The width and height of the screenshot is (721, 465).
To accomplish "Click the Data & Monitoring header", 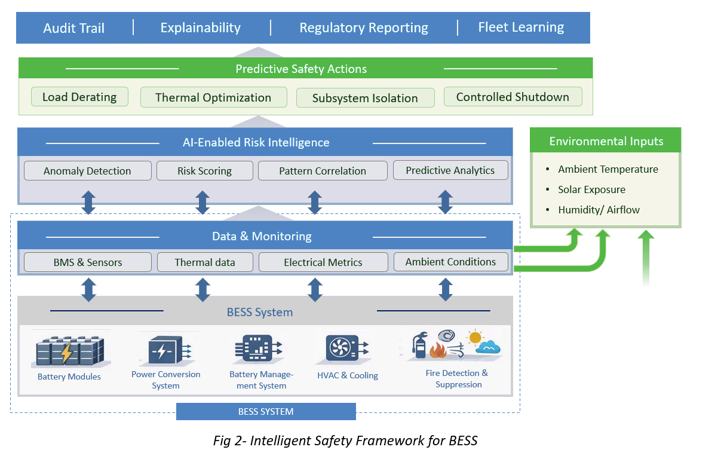I will [265, 236].
